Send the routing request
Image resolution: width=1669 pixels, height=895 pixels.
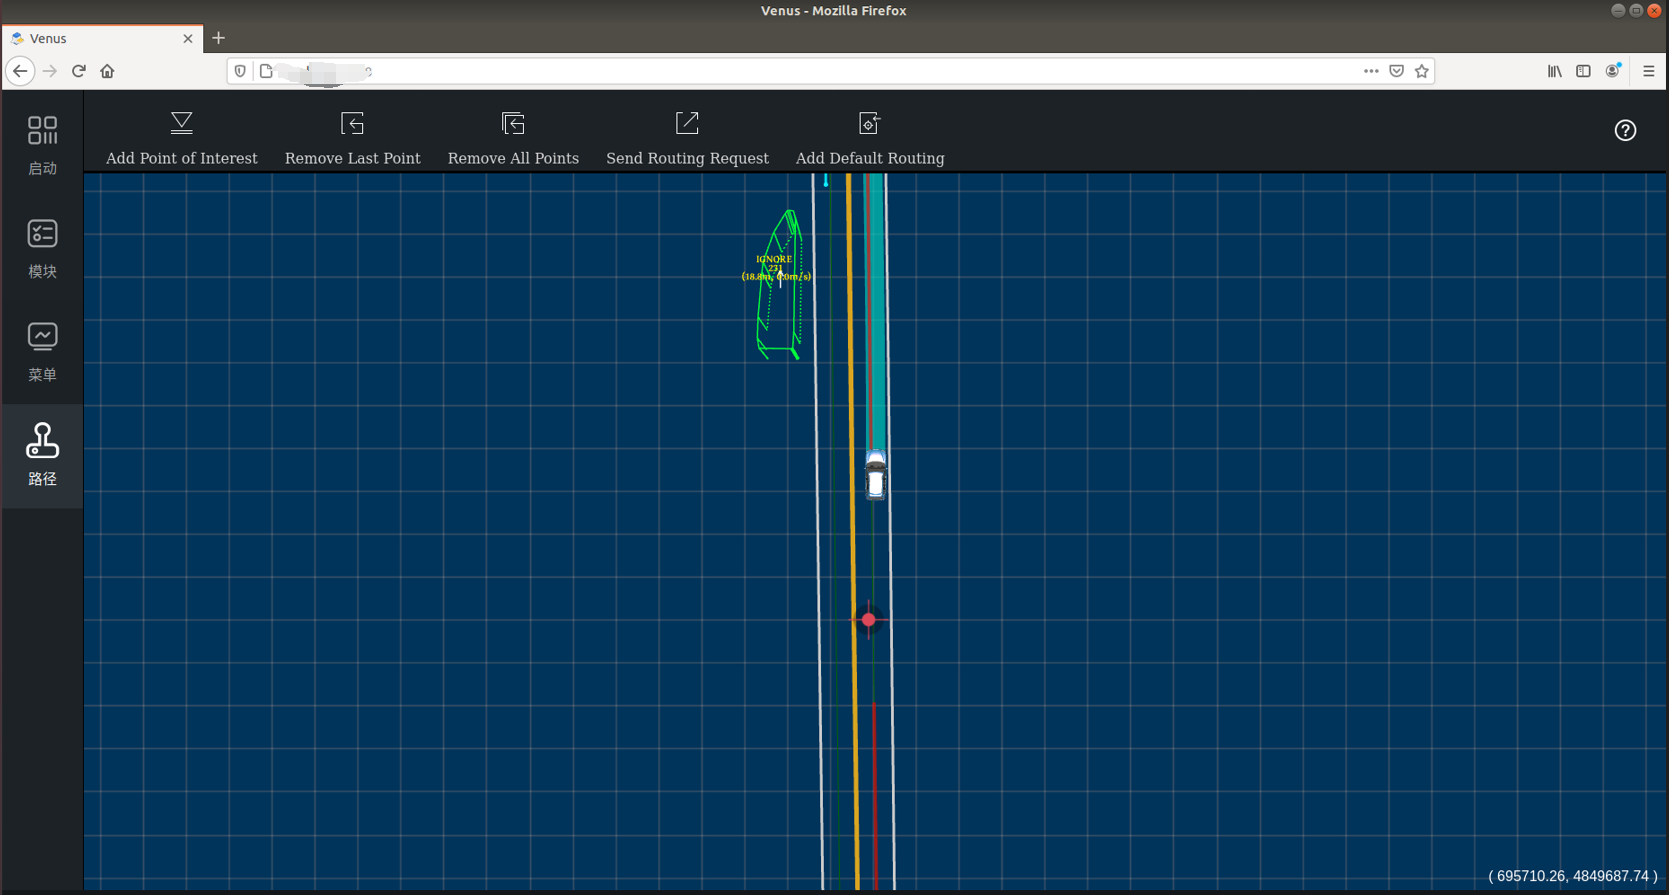pos(687,124)
